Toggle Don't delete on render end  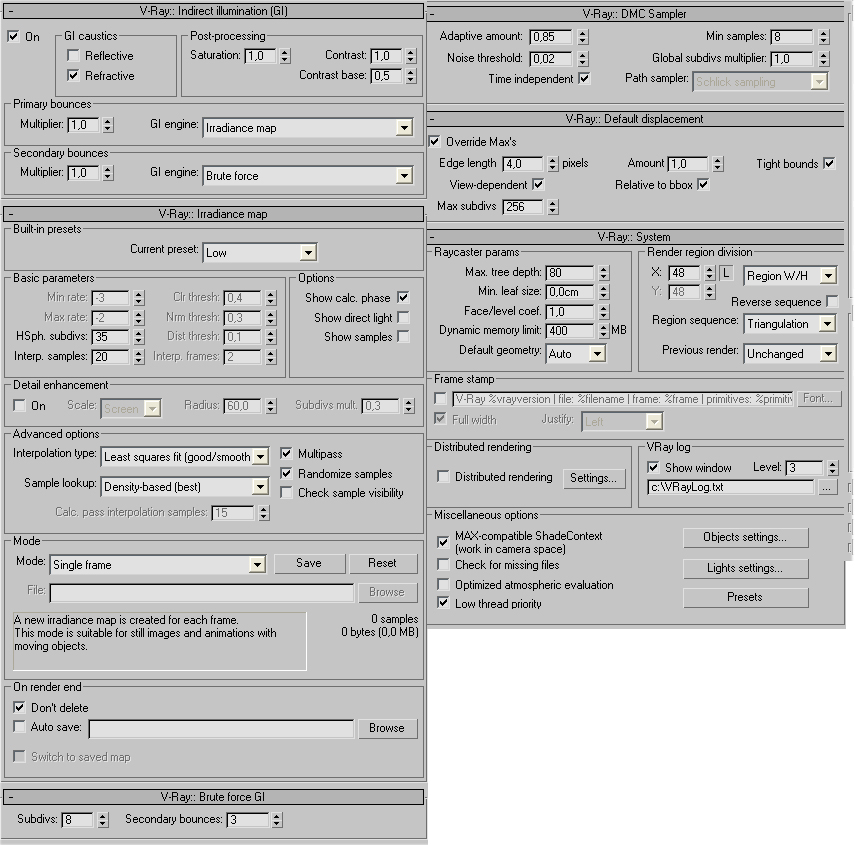point(20,708)
